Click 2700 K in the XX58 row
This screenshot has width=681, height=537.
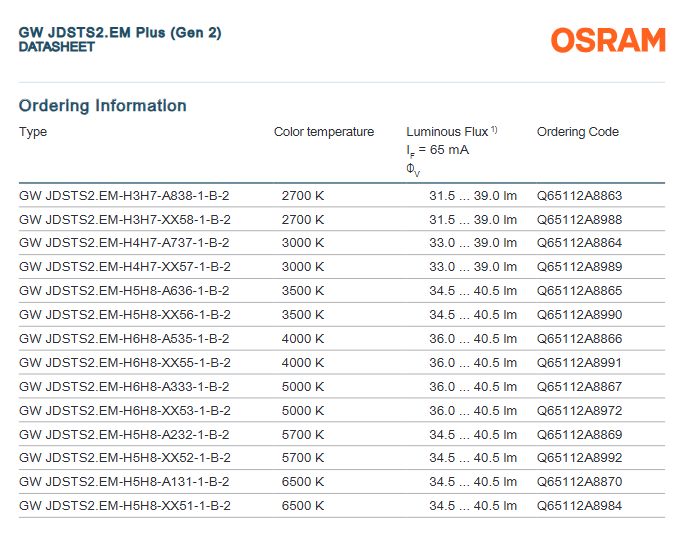[x=303, y=219]
